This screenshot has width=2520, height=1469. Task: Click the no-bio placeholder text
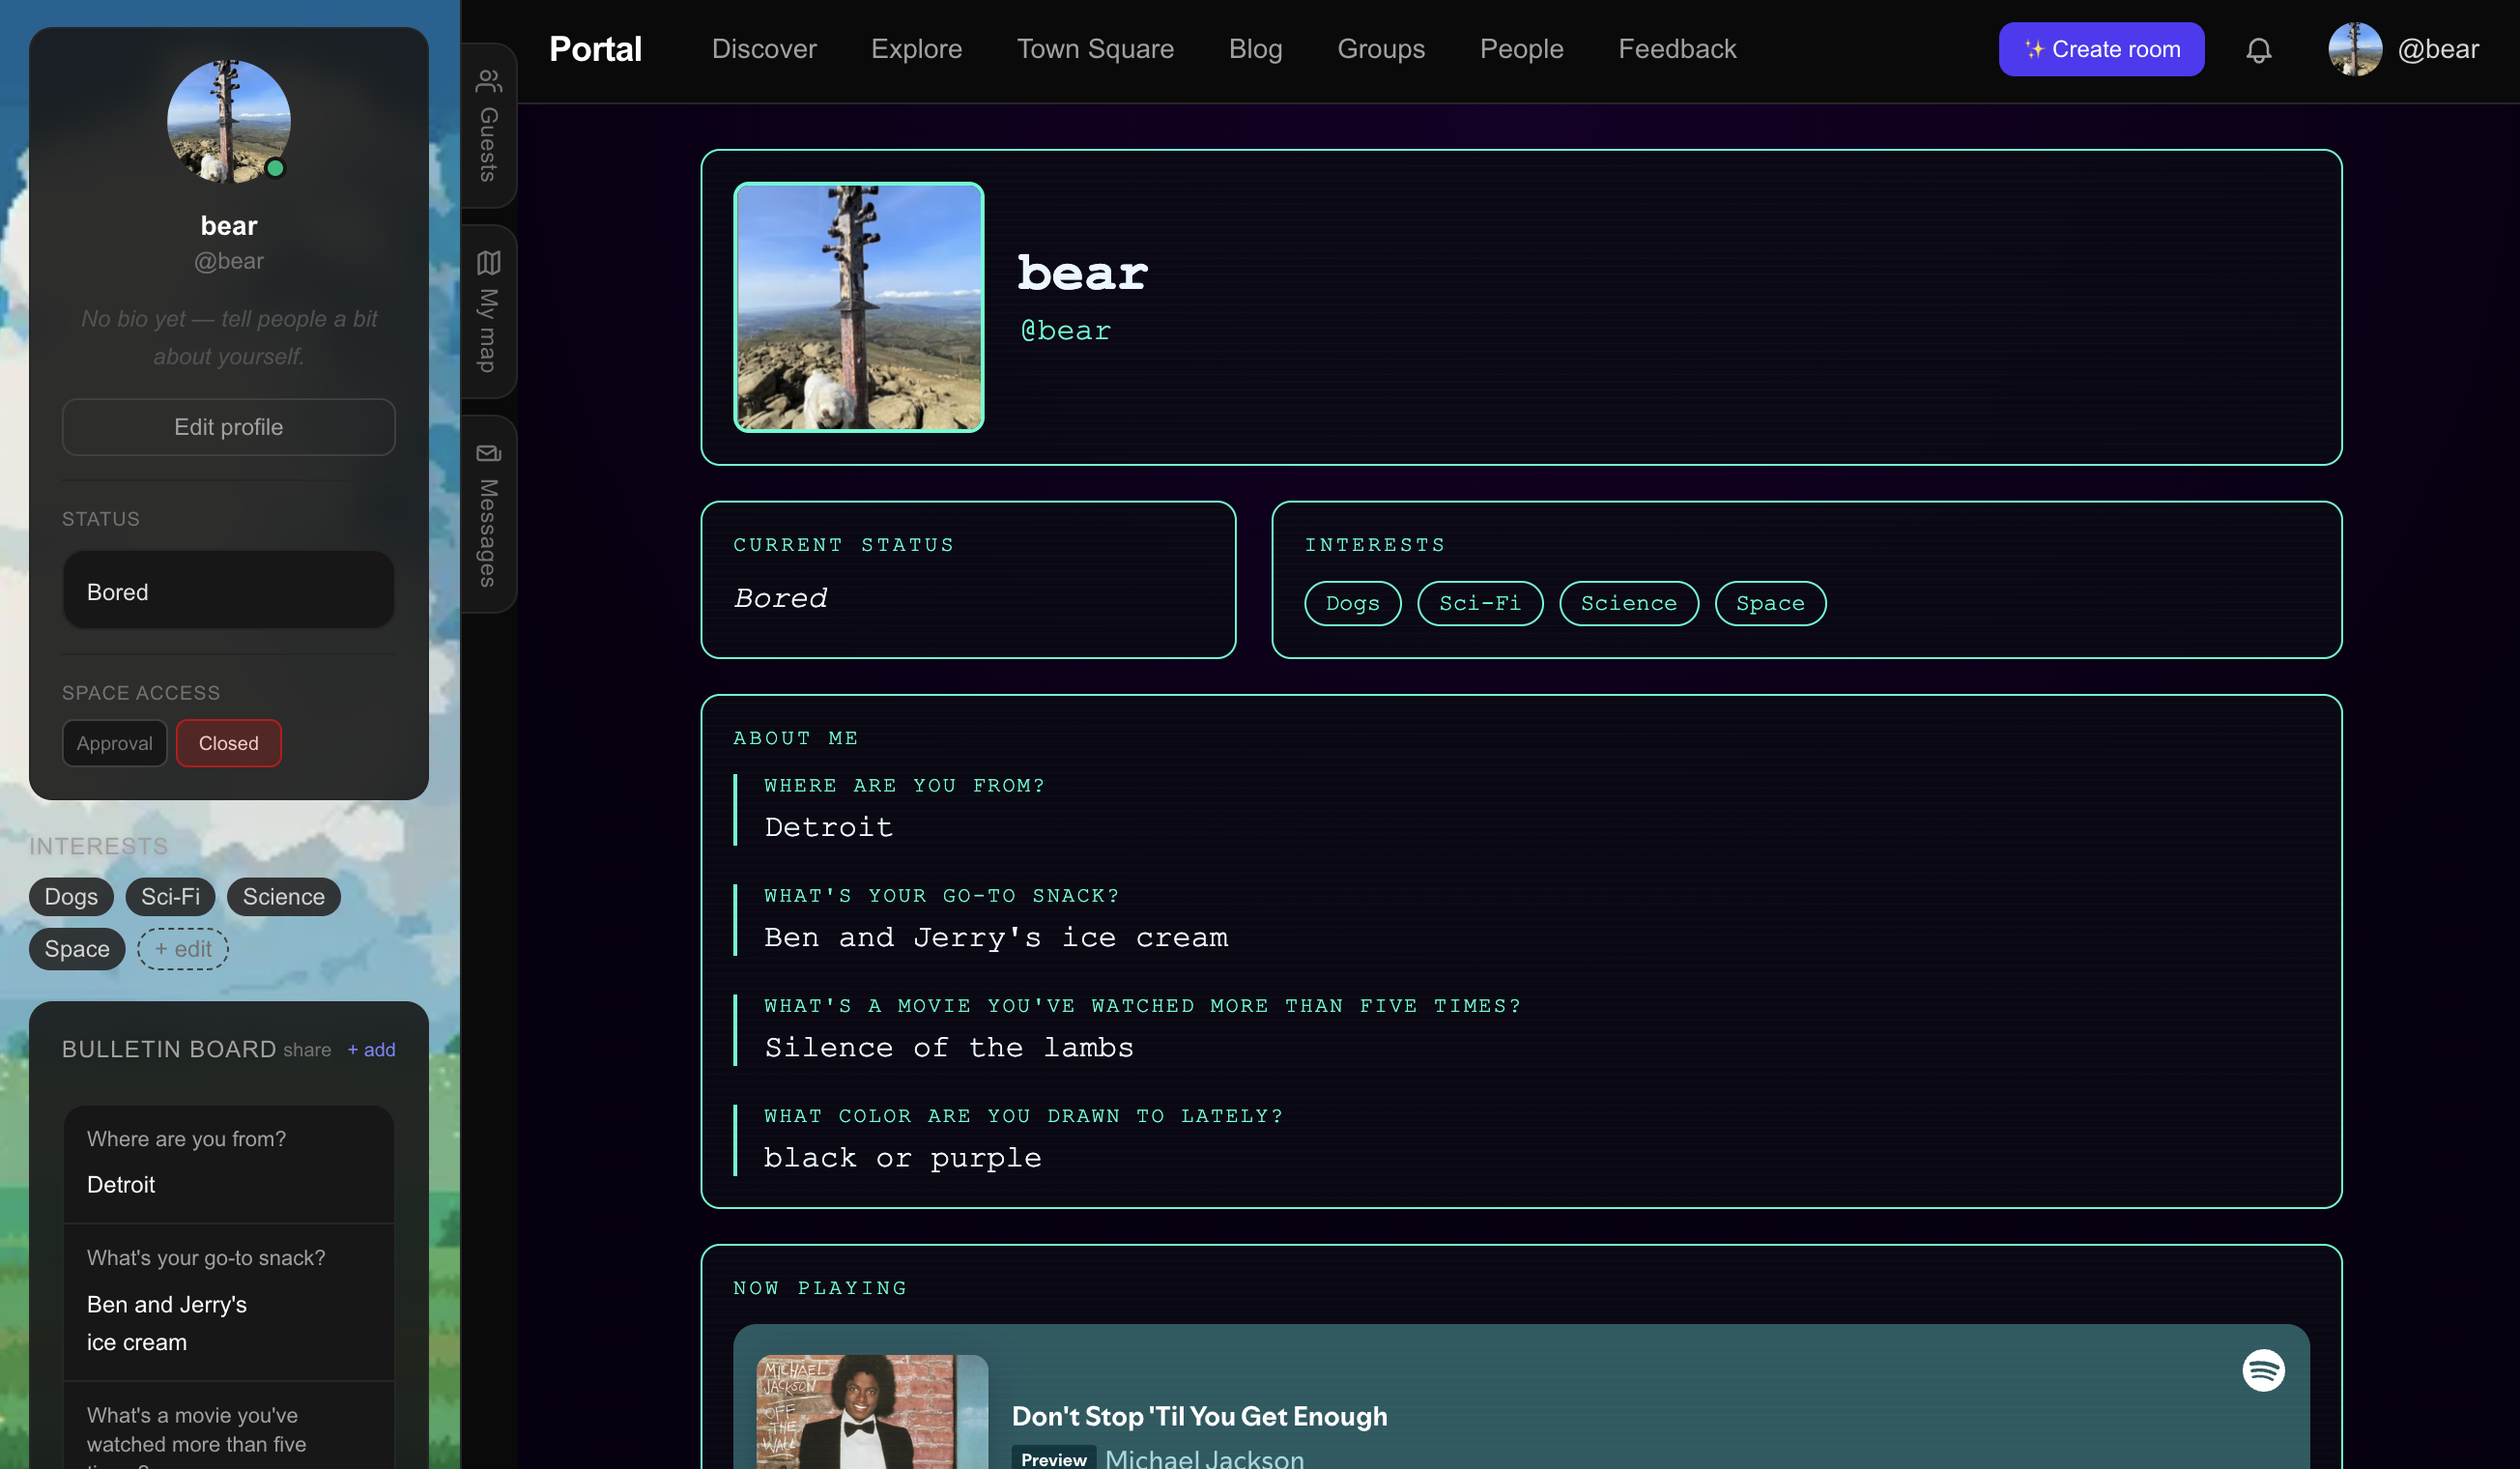tap(228, 338)
